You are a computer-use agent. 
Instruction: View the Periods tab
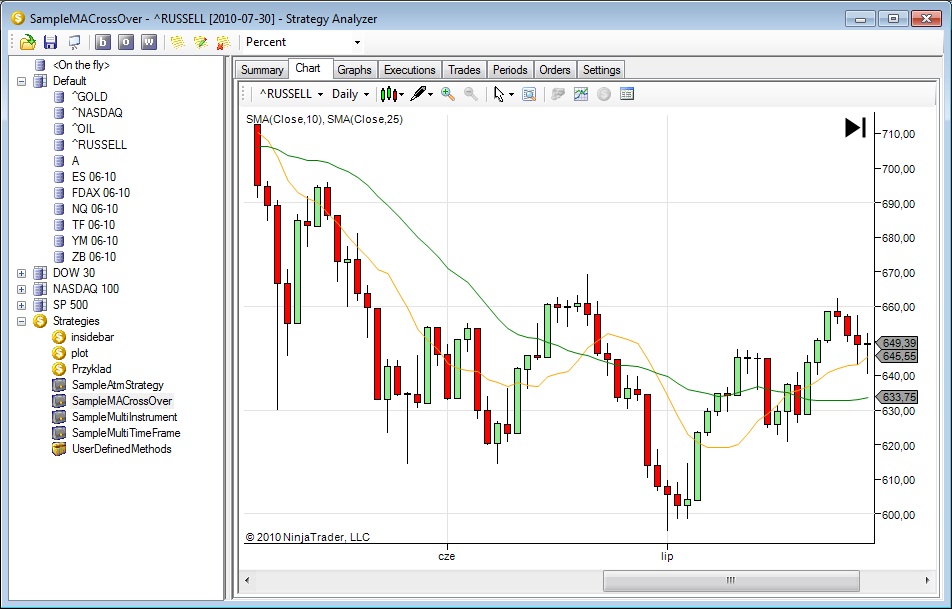510,70
